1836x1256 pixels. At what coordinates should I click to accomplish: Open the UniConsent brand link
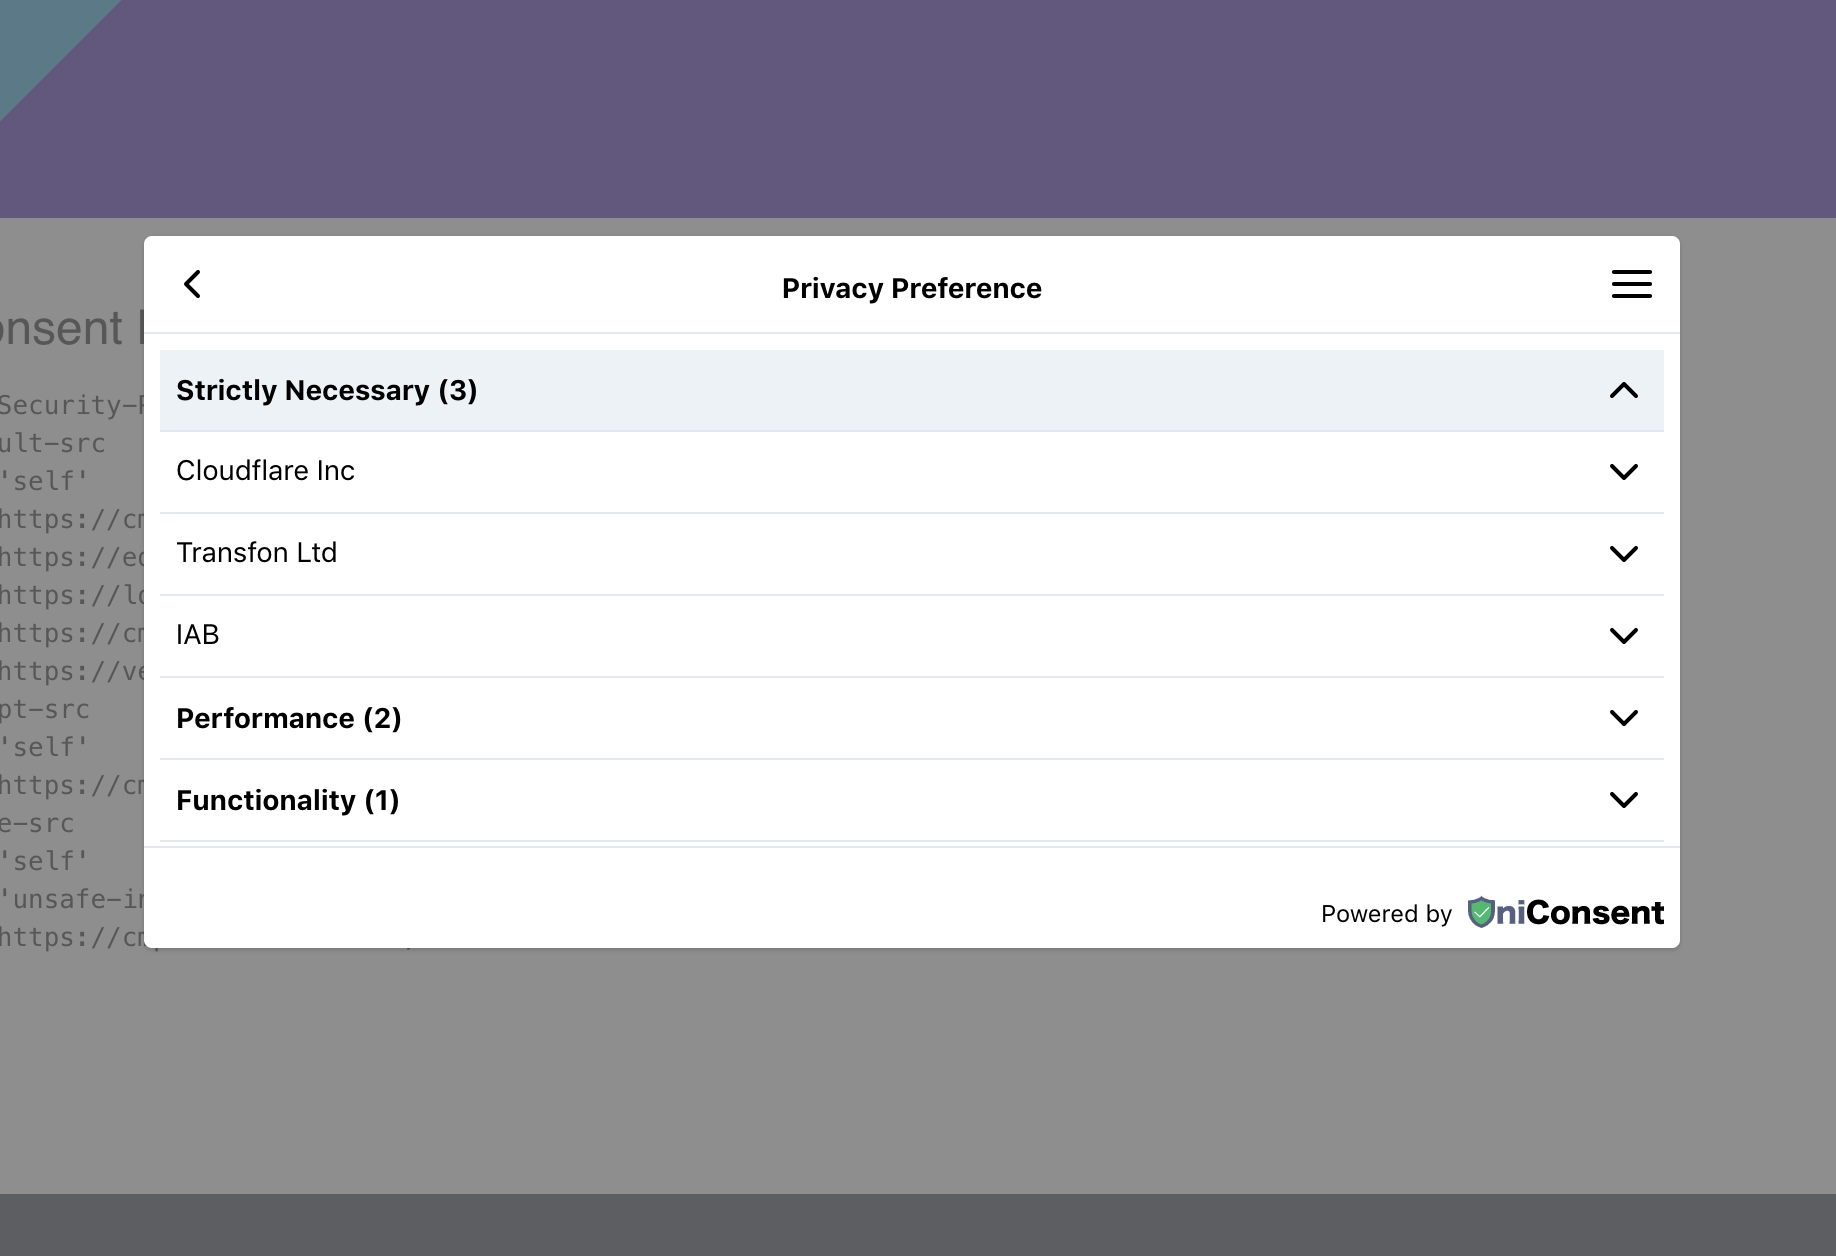click(x=1580, y=913)
